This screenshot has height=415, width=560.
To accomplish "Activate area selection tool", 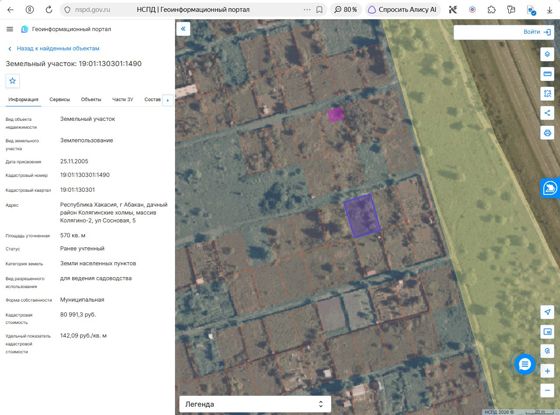I will coord(547,94).
